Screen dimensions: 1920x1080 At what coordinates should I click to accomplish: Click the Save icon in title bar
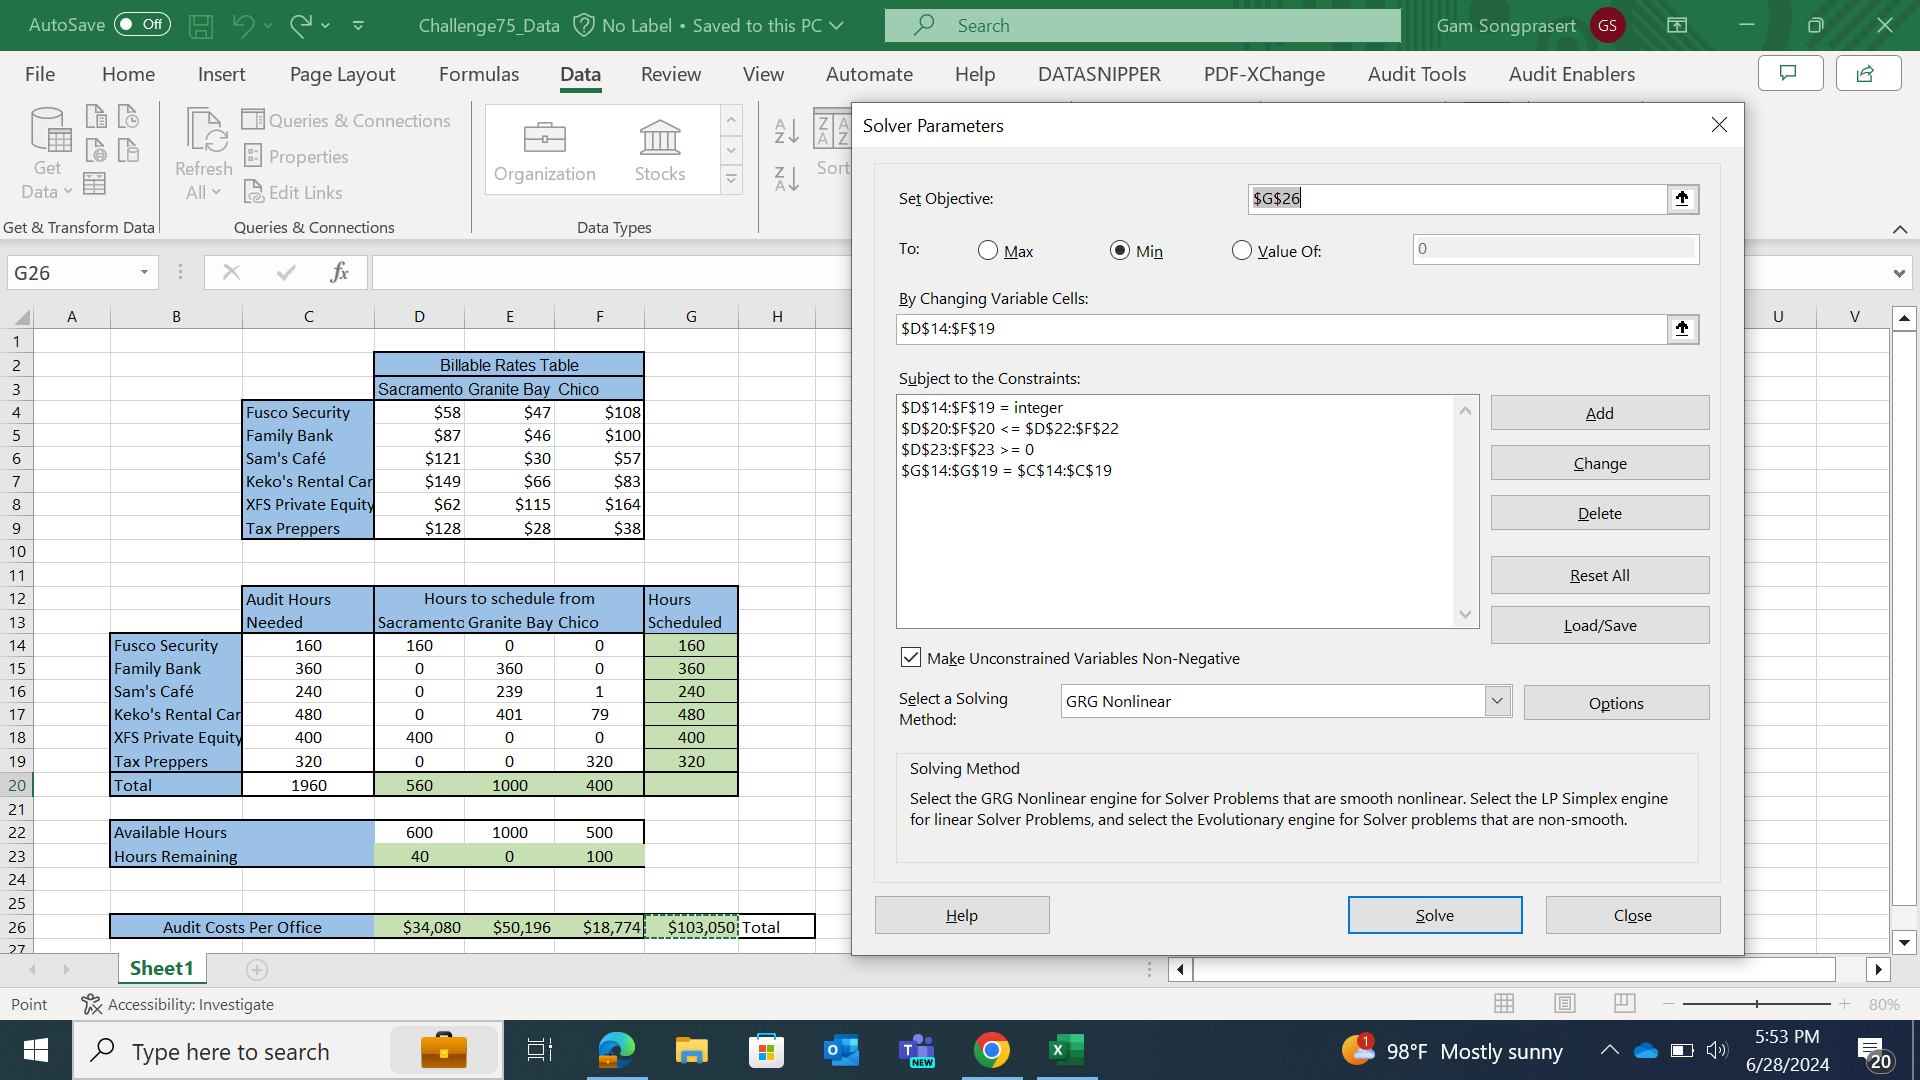pos(201,26)
